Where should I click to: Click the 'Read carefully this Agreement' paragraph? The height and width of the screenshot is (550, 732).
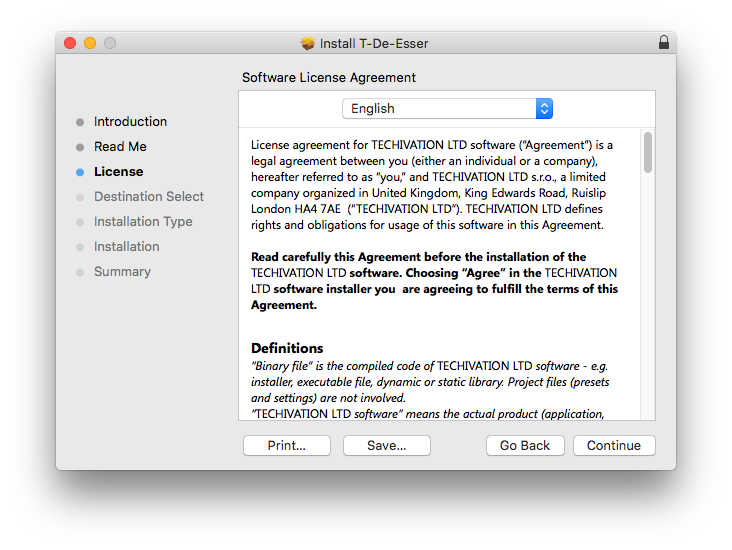pyautogui.click(x=434, y=281)
